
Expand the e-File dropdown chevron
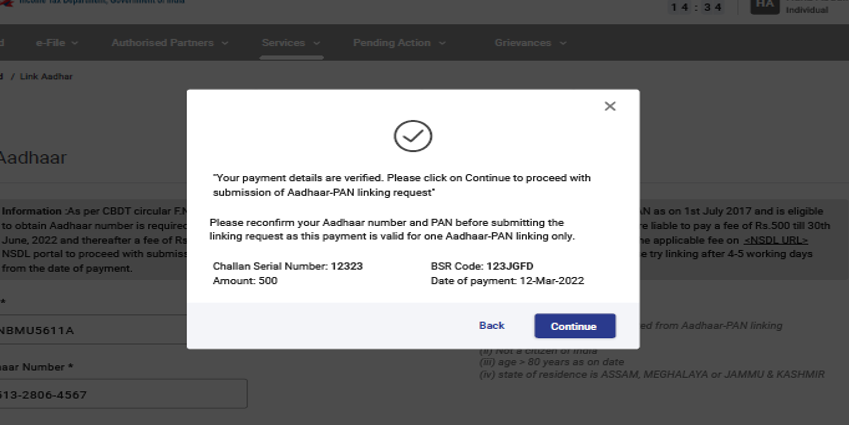coord(75,43)
